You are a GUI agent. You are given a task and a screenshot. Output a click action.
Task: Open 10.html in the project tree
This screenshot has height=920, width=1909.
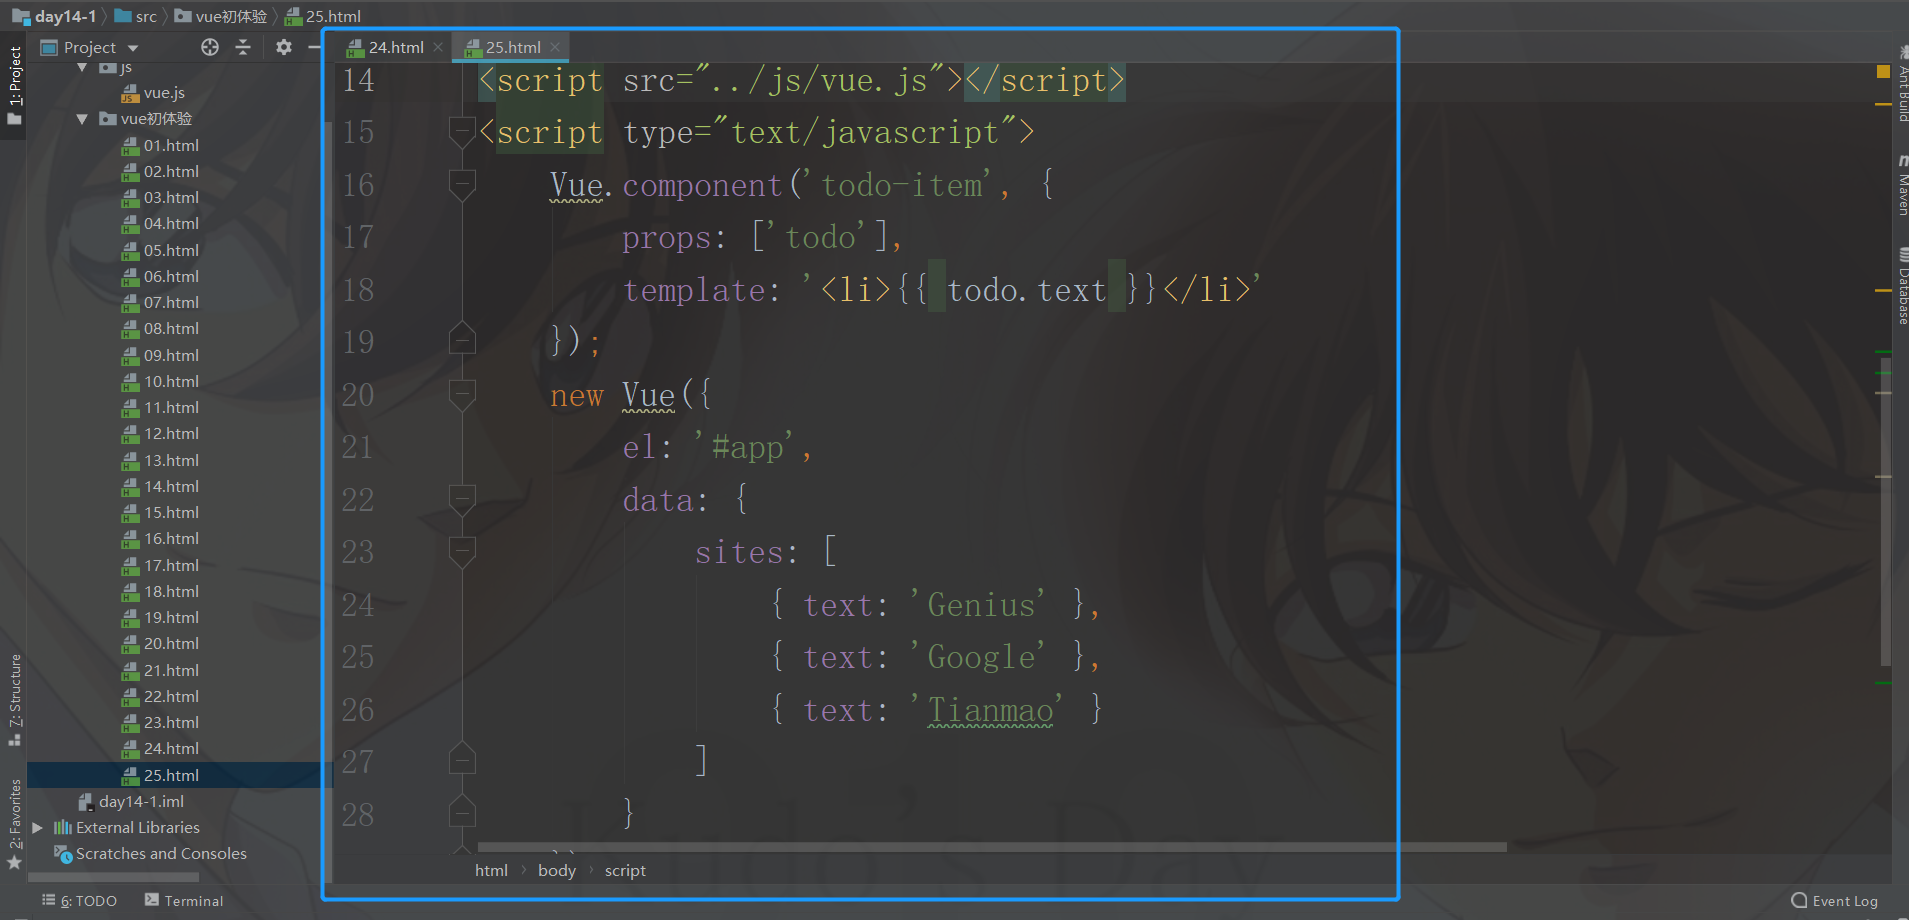[x=171, y=382]
